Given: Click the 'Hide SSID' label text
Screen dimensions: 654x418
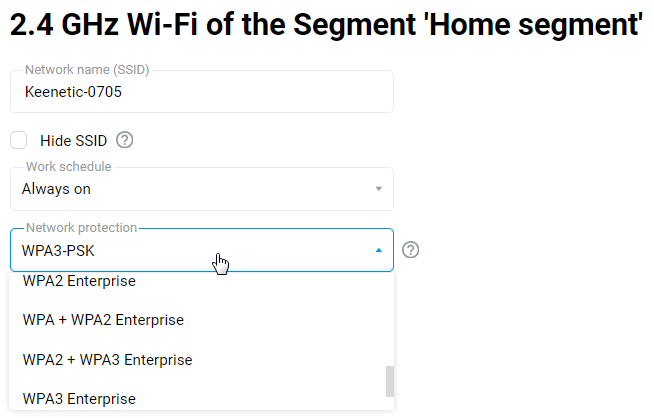Looking at the screenshot, I should (73, 141).
